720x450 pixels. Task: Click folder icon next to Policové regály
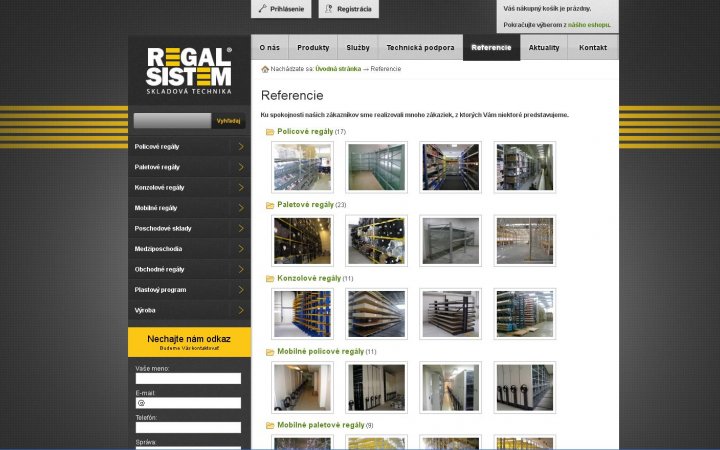click(270, 132)
